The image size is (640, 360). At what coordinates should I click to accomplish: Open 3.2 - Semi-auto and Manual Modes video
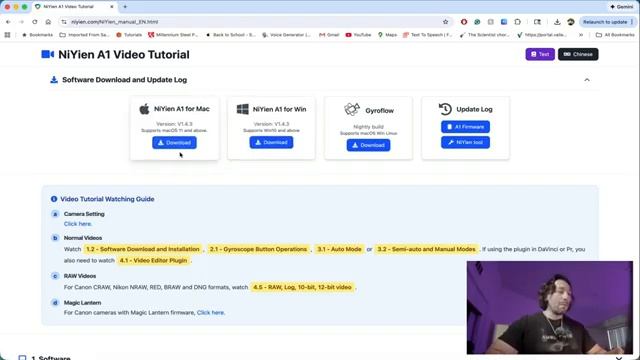[x=427, y=249]
